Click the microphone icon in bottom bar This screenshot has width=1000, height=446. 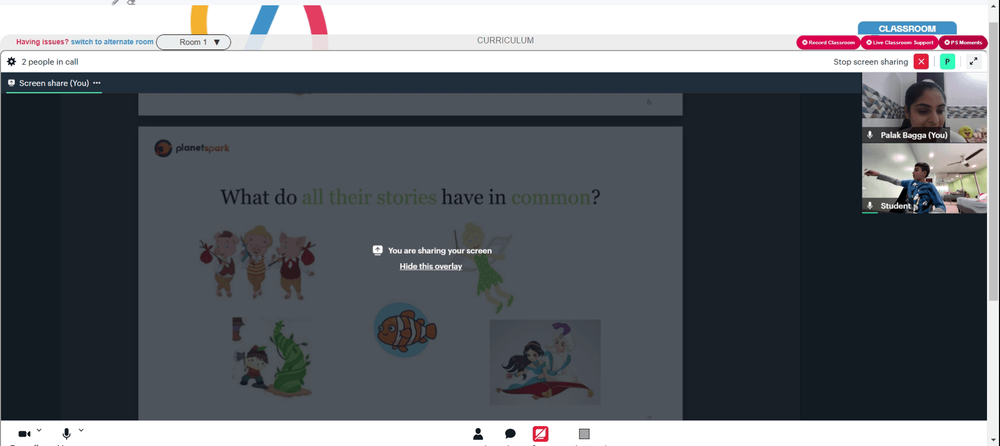coord(66,434)
